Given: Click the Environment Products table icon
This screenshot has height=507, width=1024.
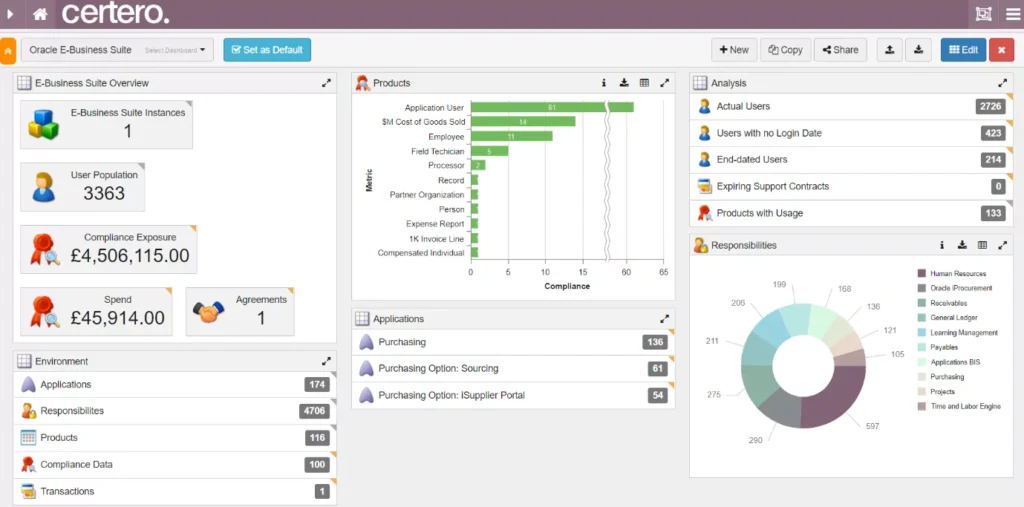Looking at the screenshot, I should 28,438.
